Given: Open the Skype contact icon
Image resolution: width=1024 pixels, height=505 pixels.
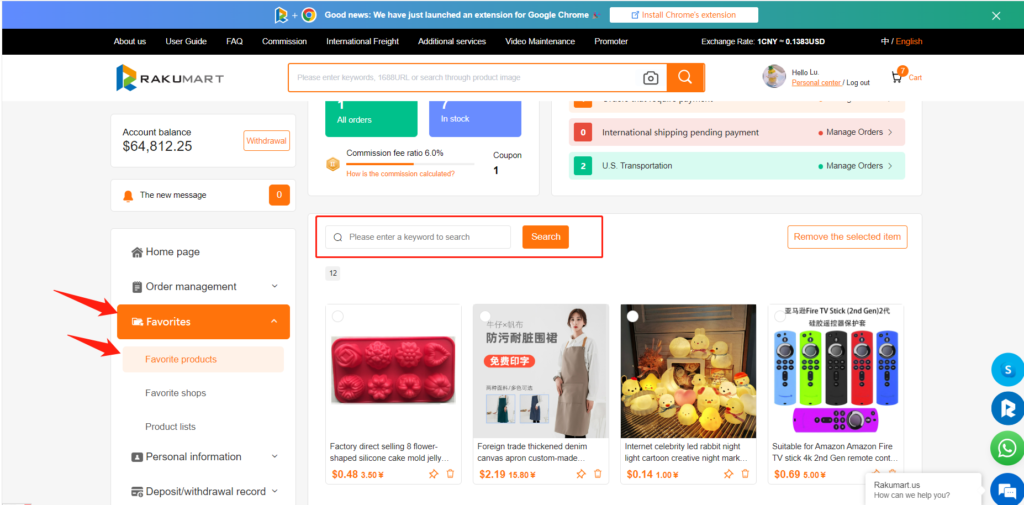Looking at the screenshot, I should point(1007,370).
